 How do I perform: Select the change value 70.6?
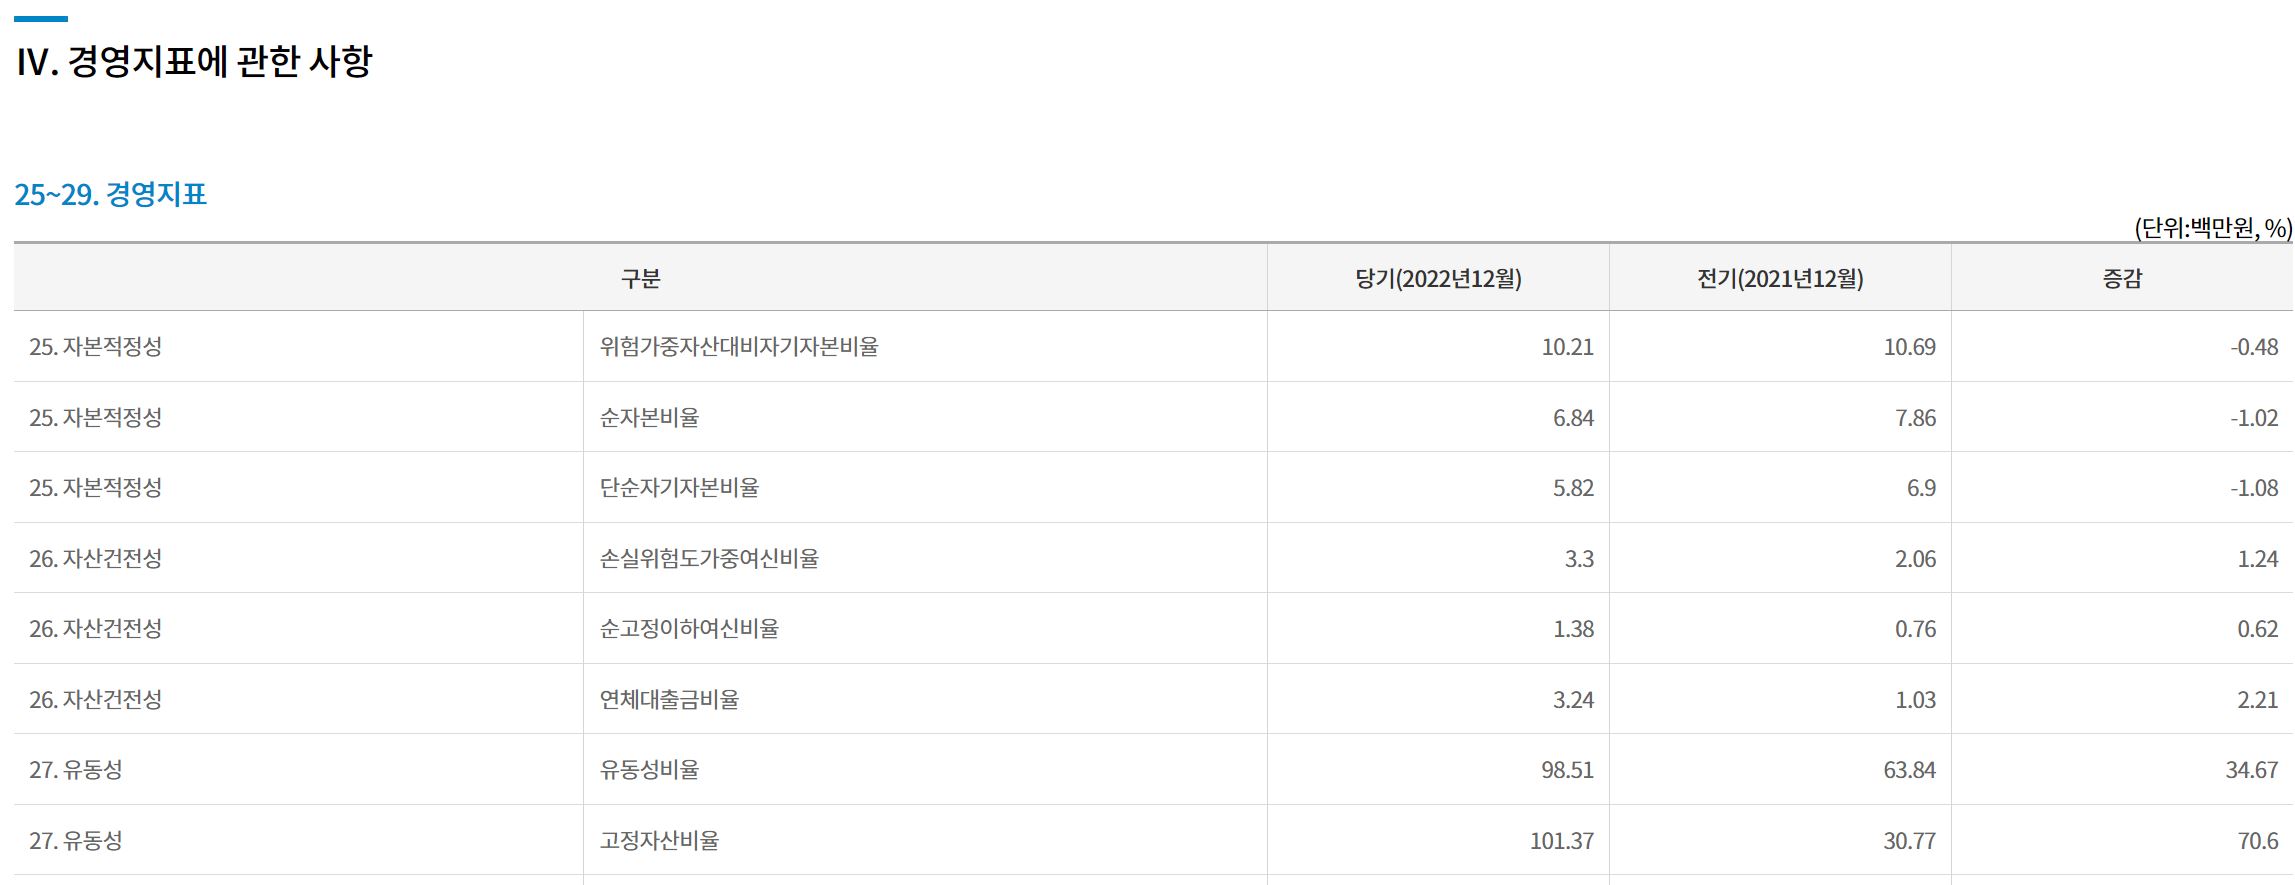coord(2258,841)
